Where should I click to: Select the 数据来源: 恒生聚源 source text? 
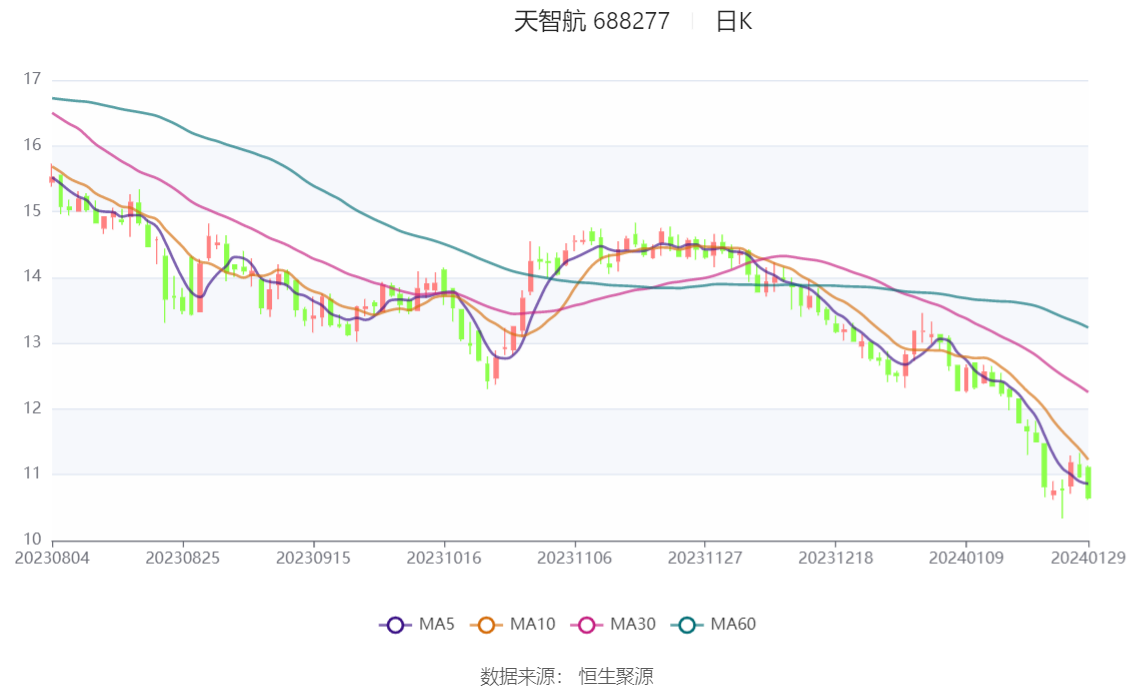(x=567, y=677)
